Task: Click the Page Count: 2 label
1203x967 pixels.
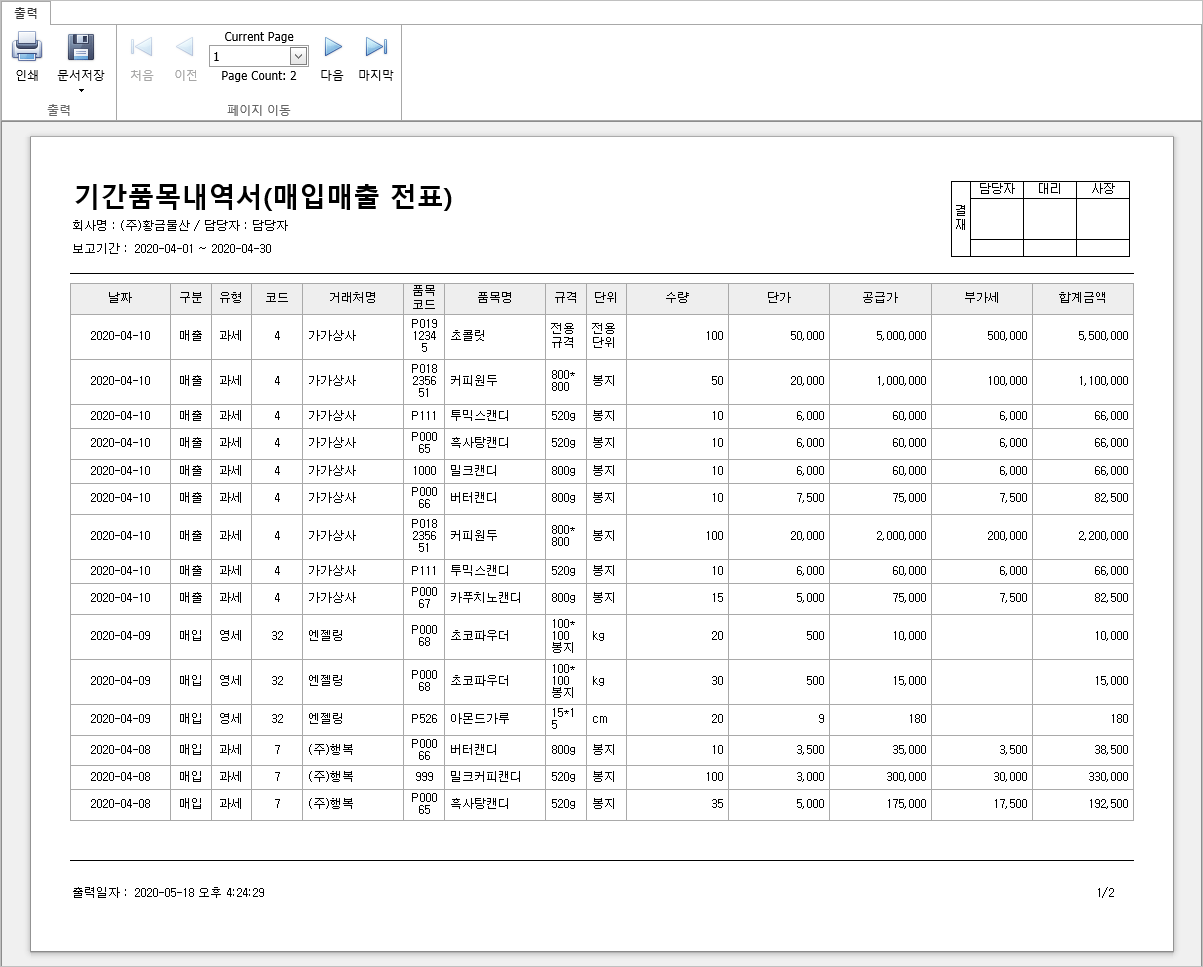Action: point(259,76)
